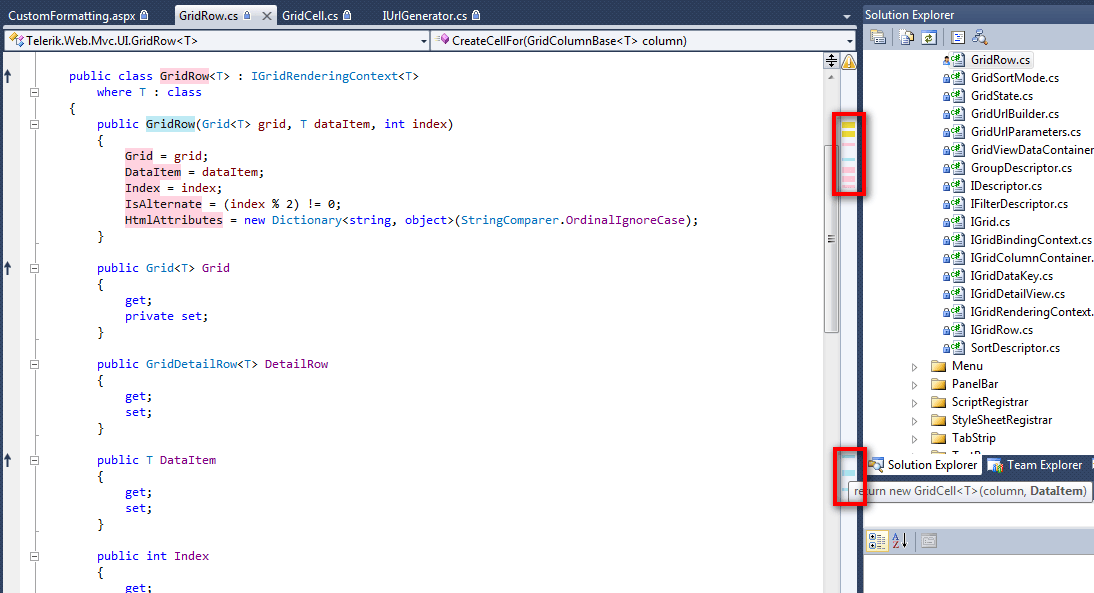The width and height of the screenshot is (1094, 593).
Task: Click the vertical scrollbar thumb in editor
Action: pos(831,239)
